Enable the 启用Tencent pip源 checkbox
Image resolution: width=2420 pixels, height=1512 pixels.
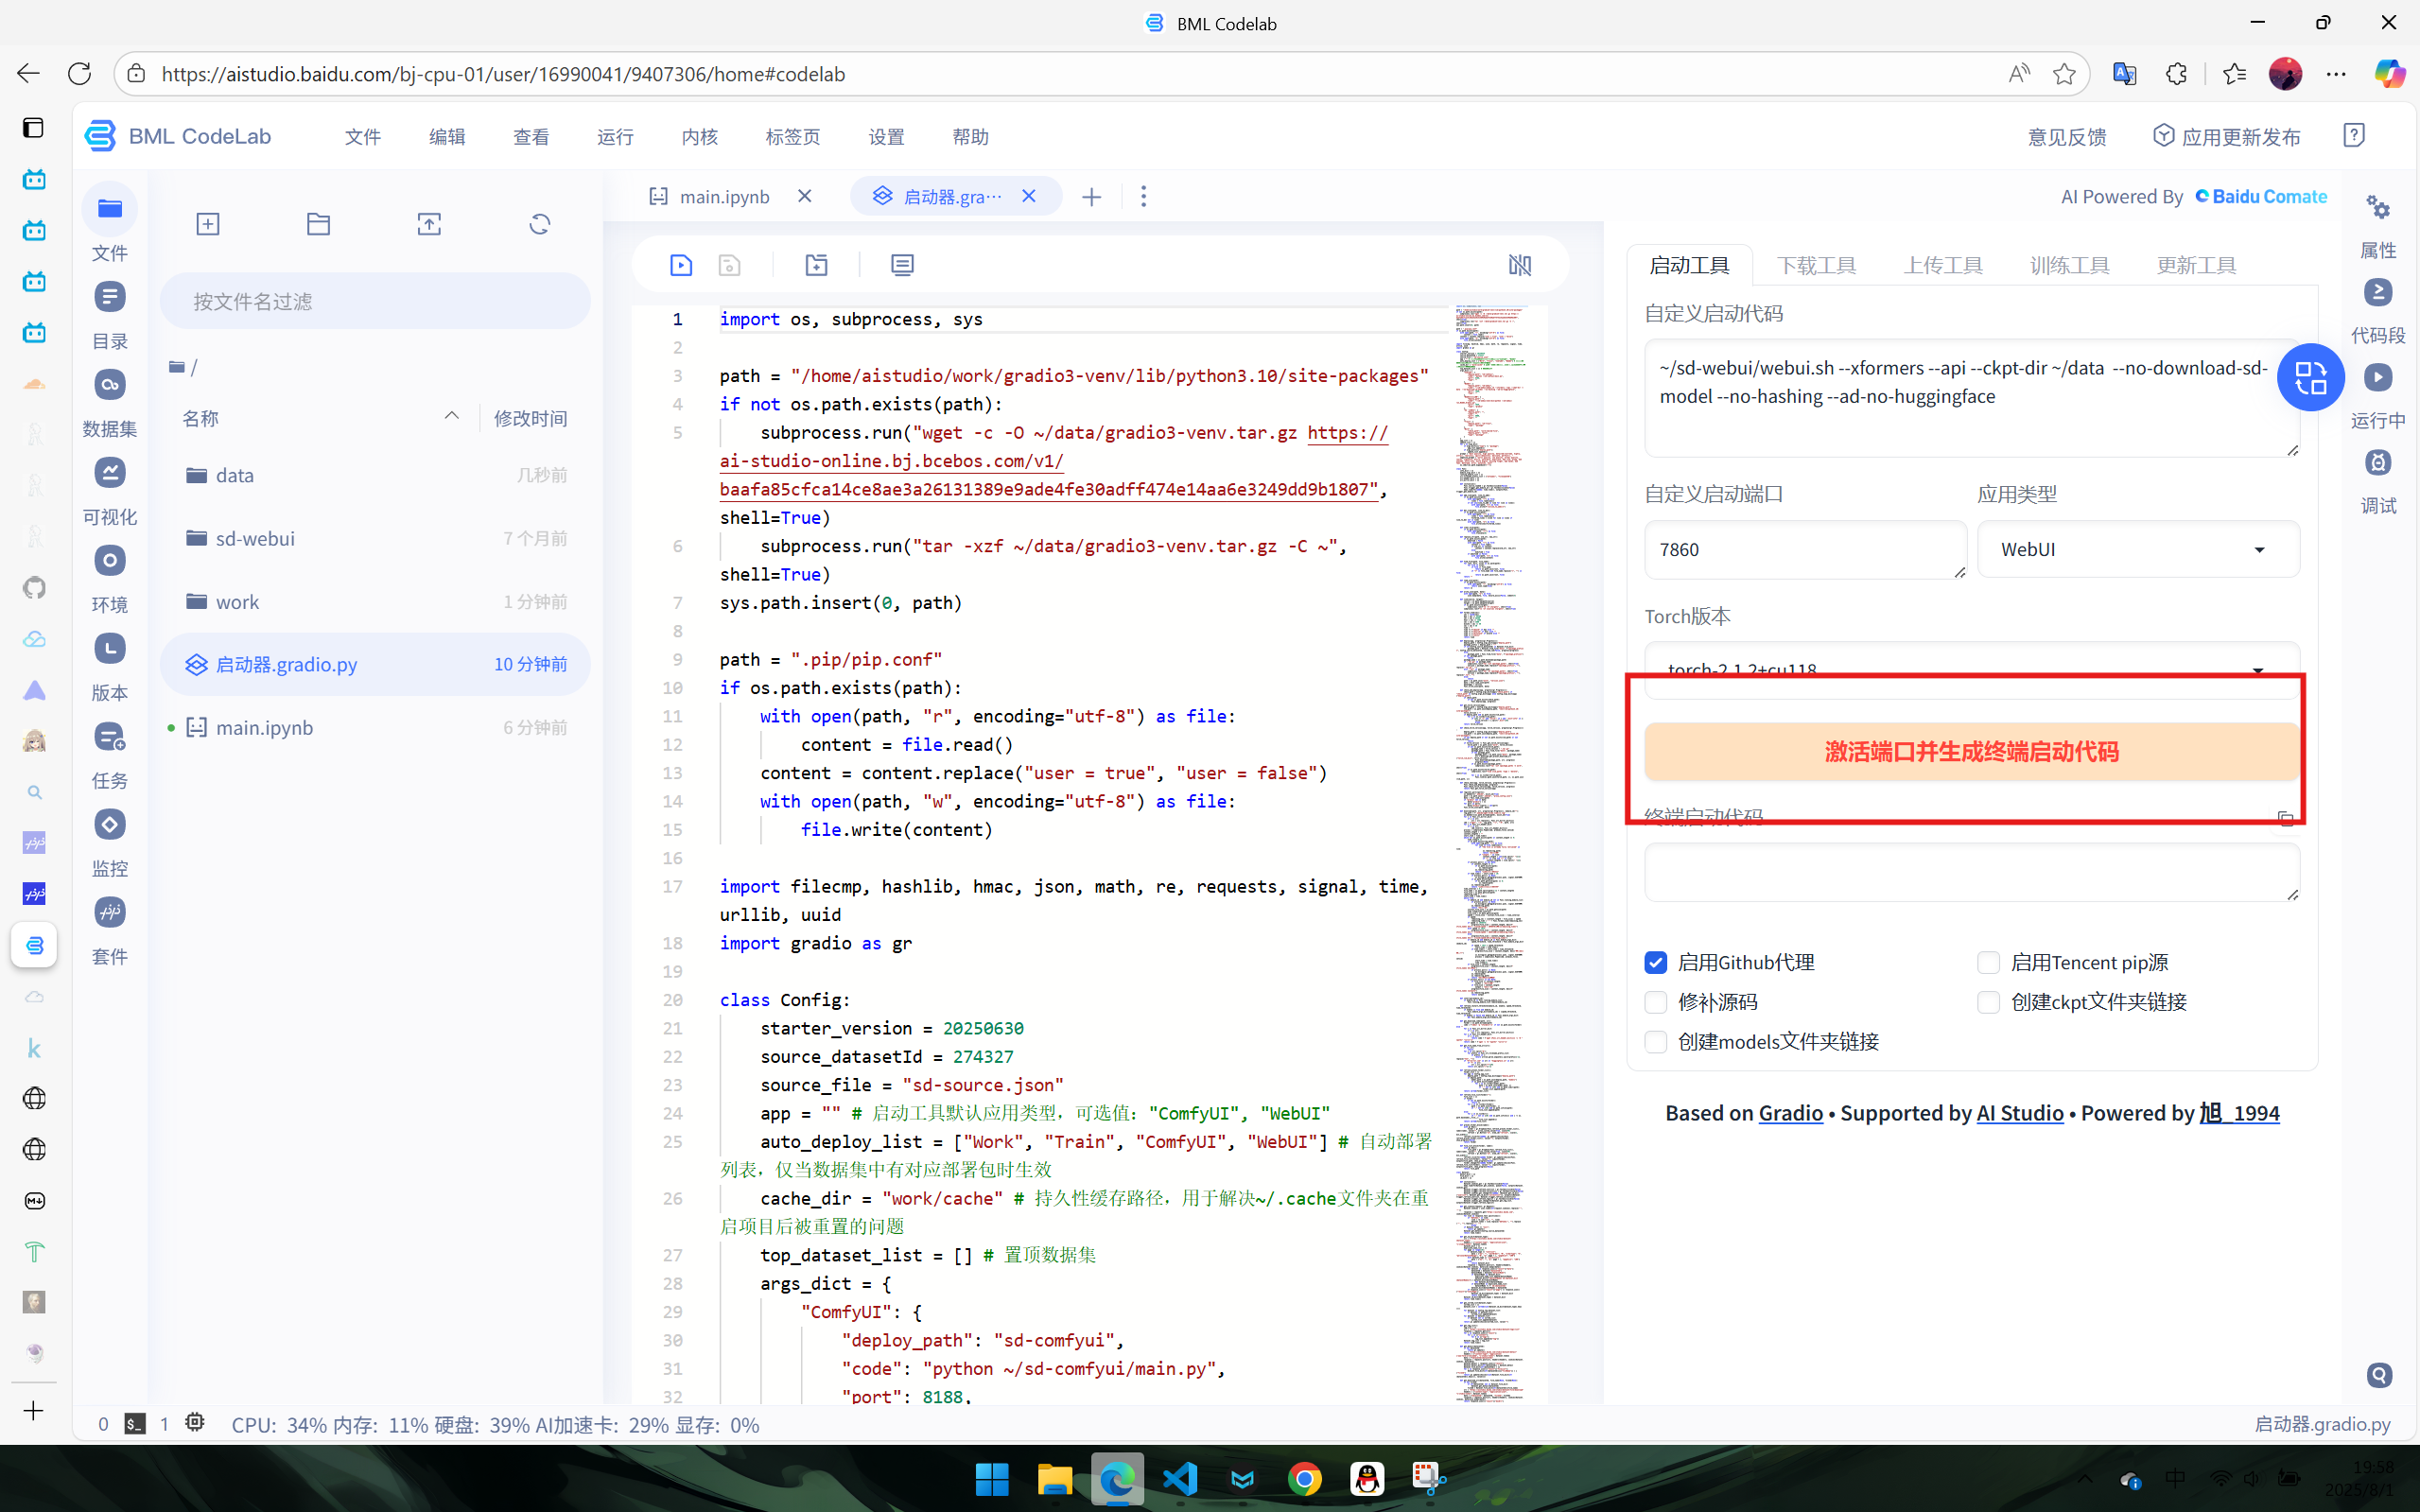point(1988,962)
